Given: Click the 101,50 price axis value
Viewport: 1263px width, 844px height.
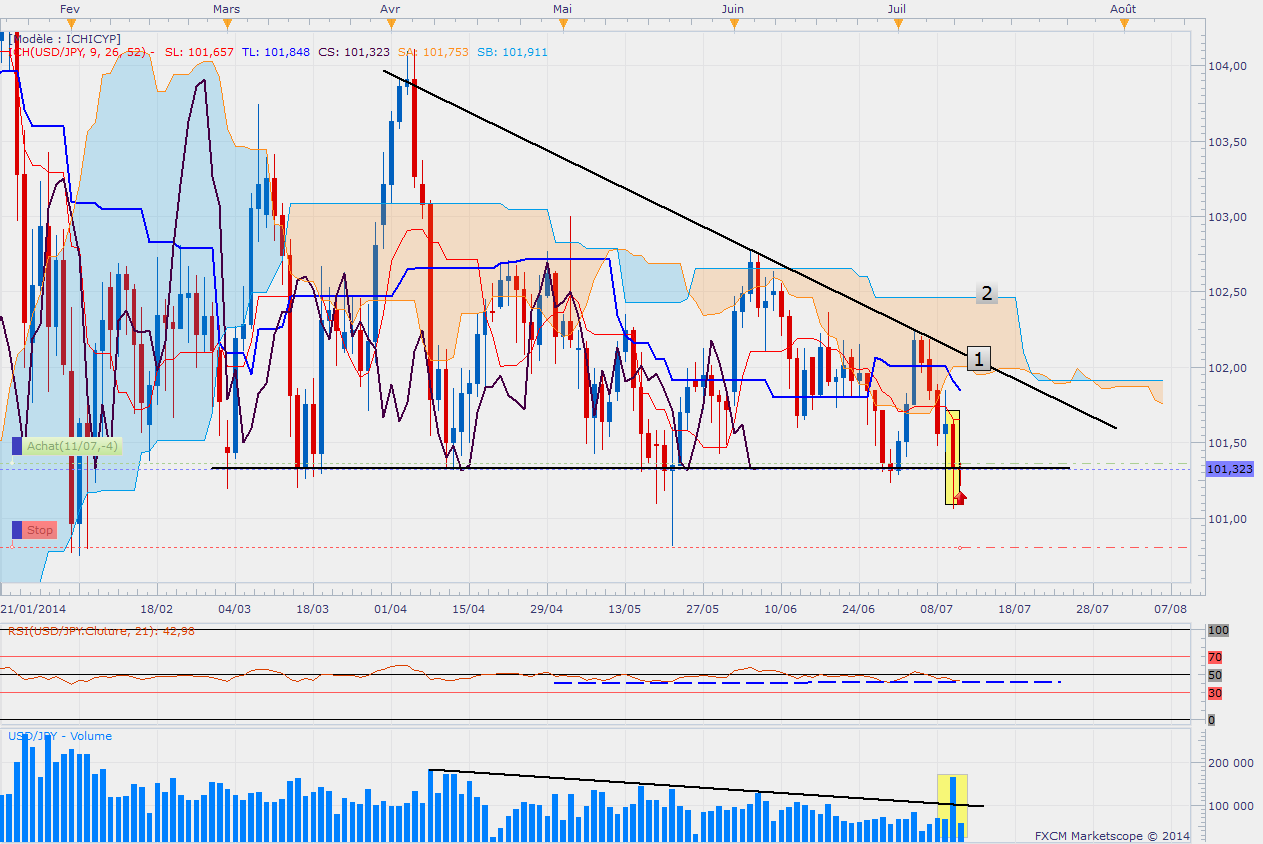Looking at the screenshot, I should tap(1229, 443).
